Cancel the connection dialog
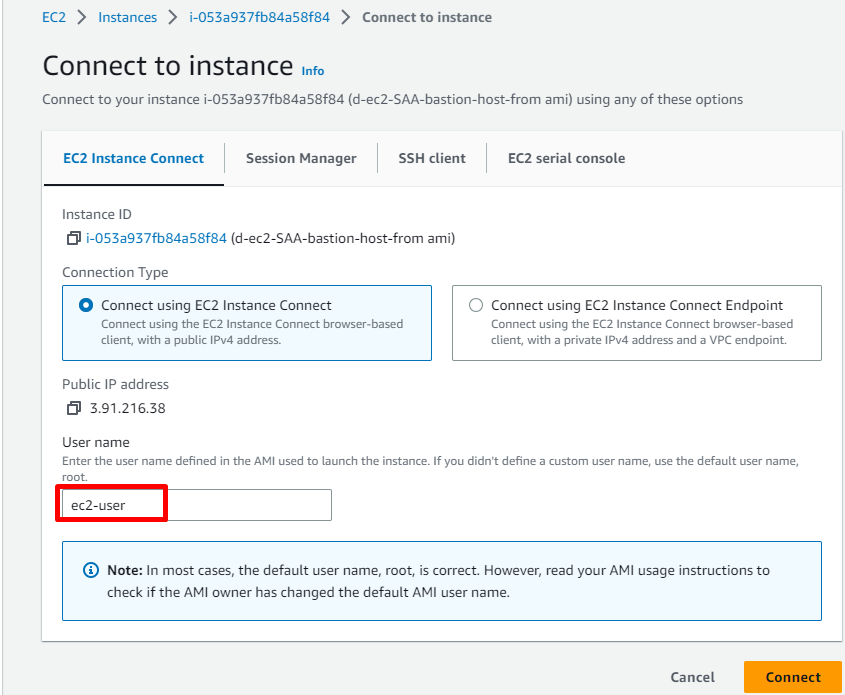This screenshot has height=695, width=845. tap(692, 677)
